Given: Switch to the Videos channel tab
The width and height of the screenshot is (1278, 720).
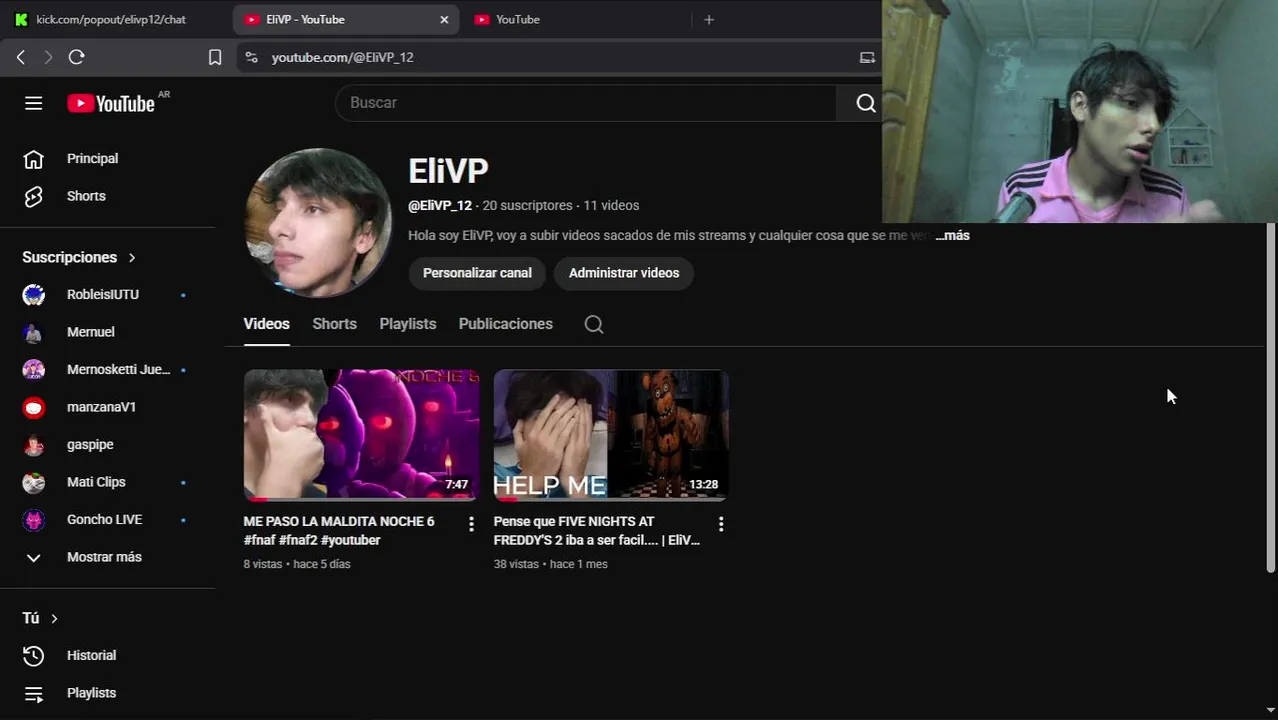Looking at the screenshot, I should pos(266,324).
